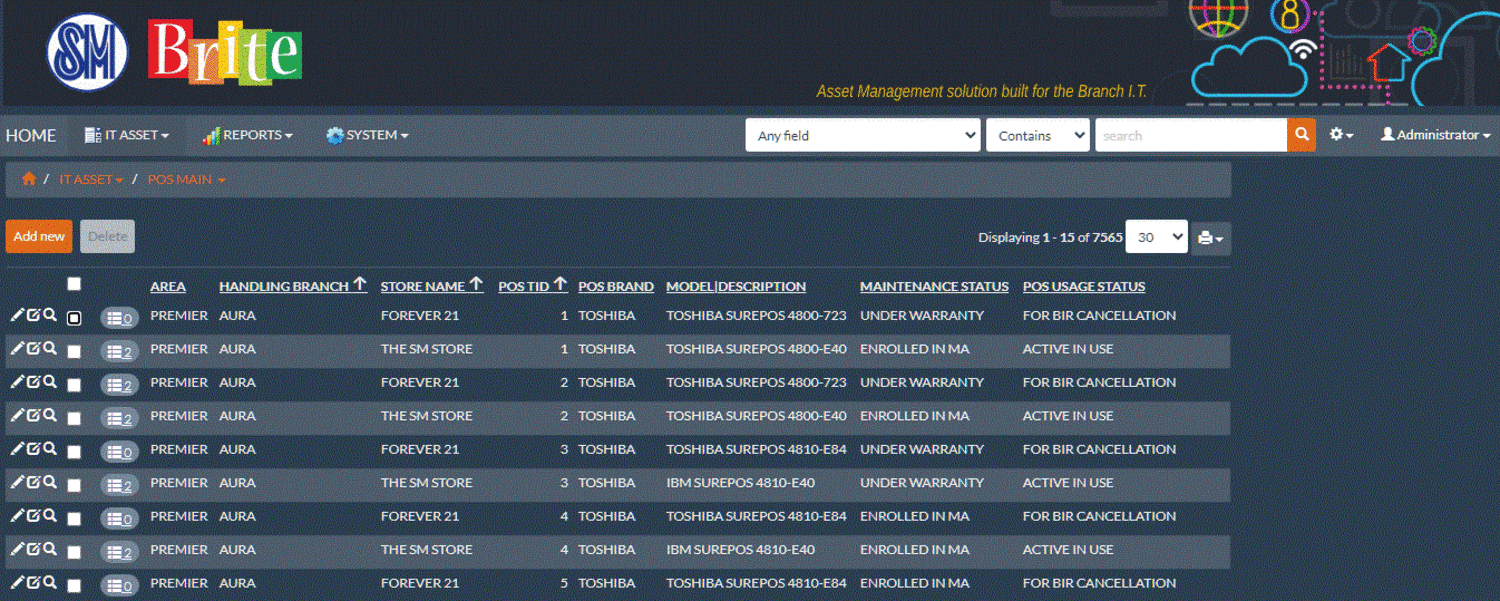Check The SM Store POS TID 3 row checkbox
Screen dimensions: 1500x601
coord(74,485)
